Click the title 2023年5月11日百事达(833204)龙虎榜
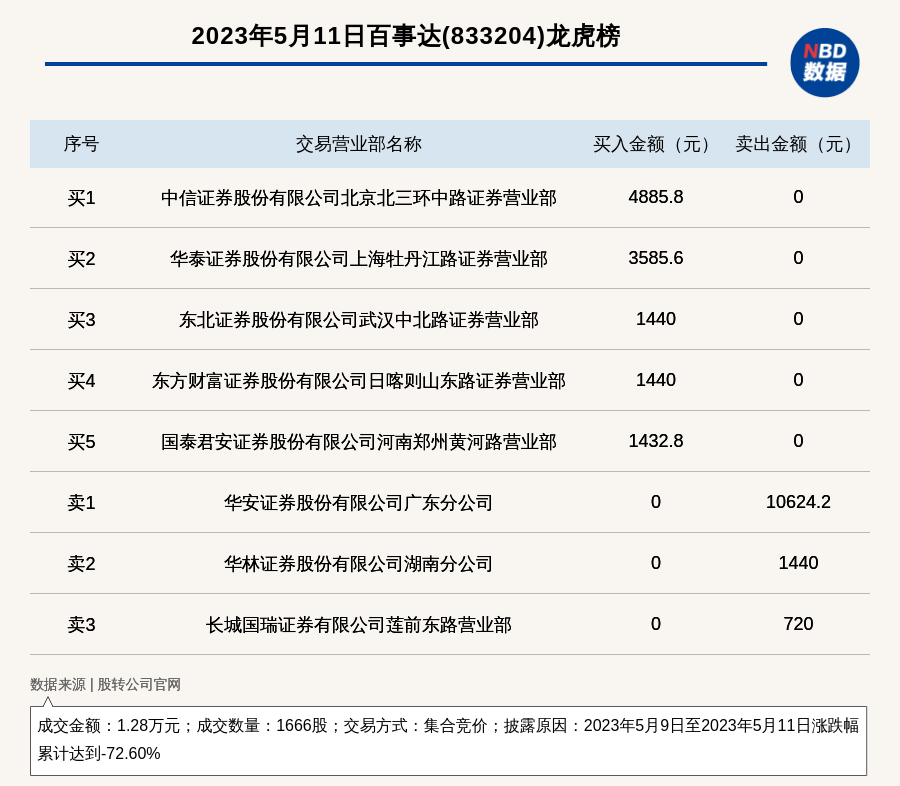 (406, 36)
